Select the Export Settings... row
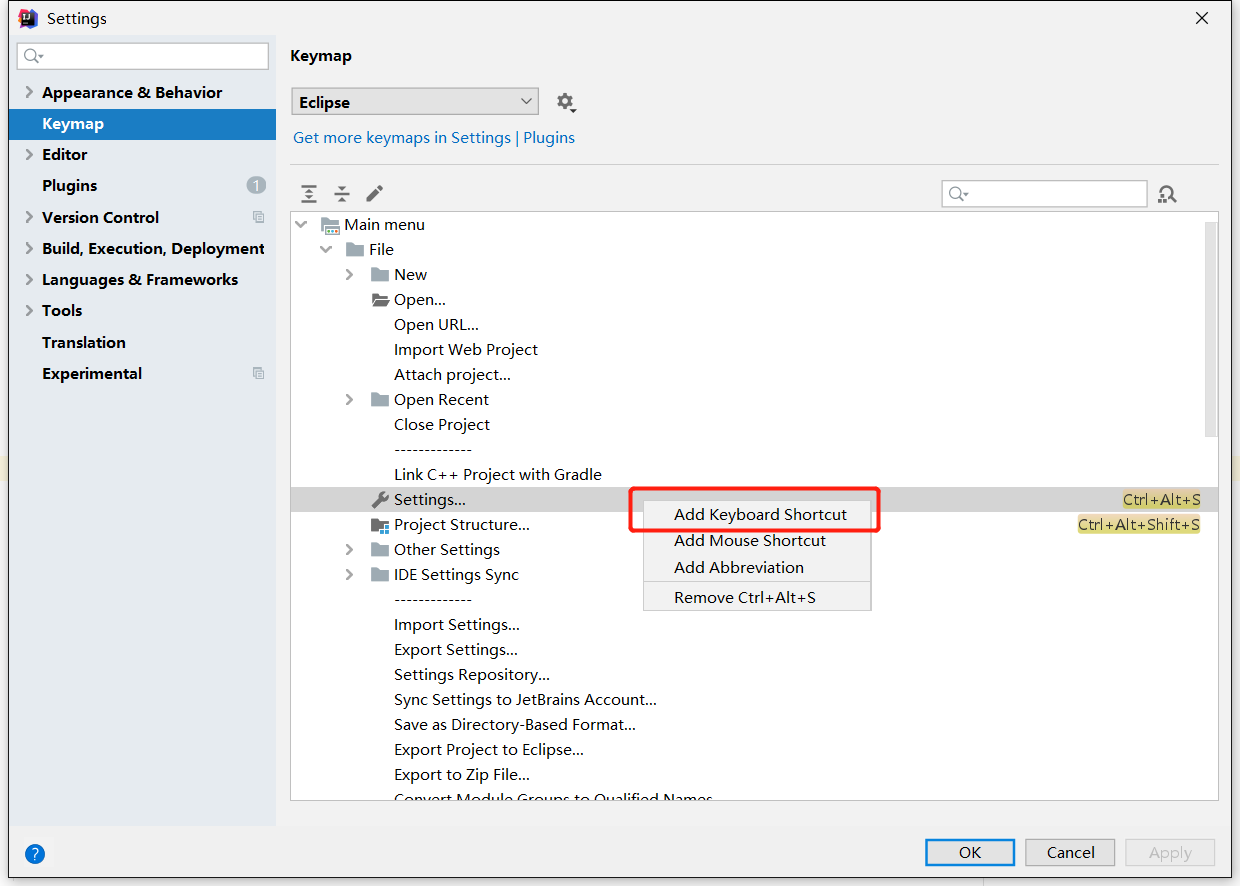This screenshot has height=886, width=1240. tap(754, 650)
